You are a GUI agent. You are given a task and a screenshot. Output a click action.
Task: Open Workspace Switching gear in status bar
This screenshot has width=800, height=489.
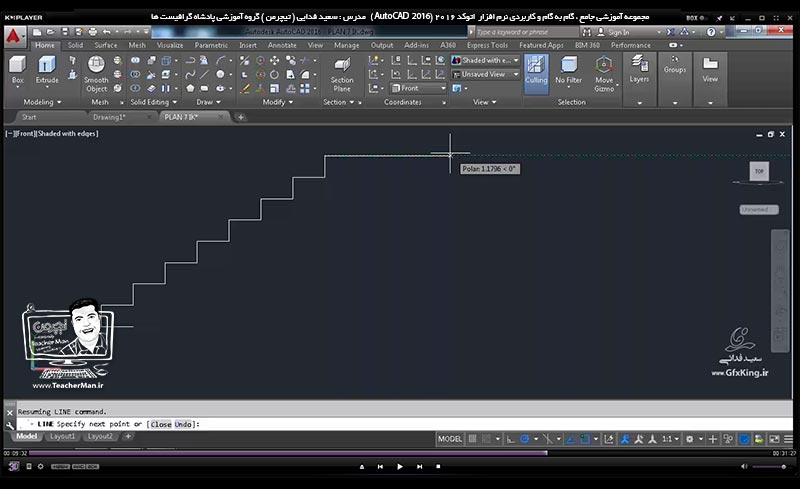(690, 439)
